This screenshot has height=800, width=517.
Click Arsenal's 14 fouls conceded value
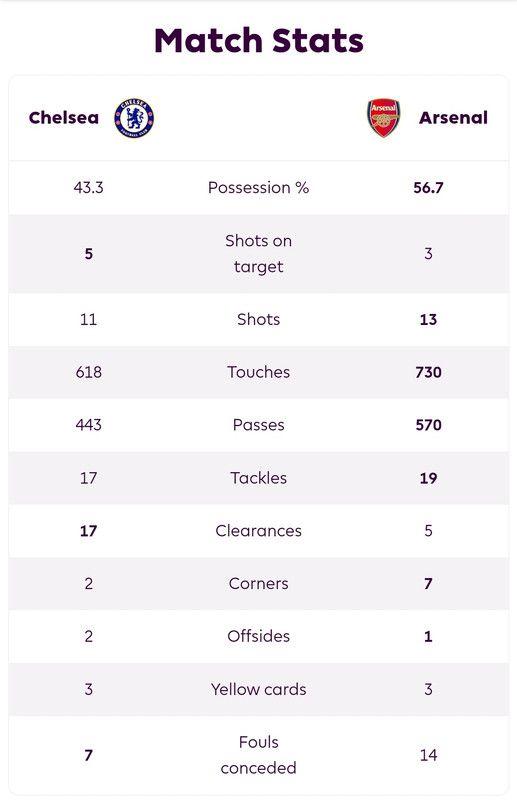428,755
